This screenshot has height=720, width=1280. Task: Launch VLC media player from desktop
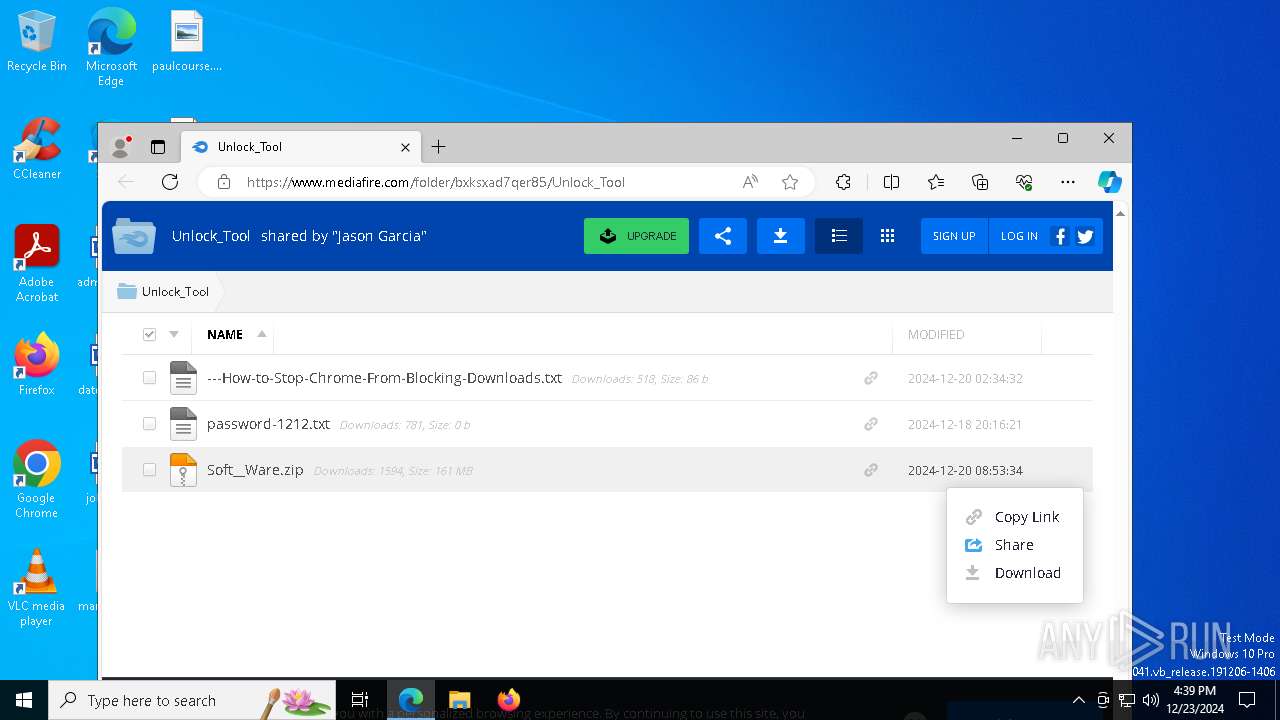pyautogui.click(x=37, y=587)
